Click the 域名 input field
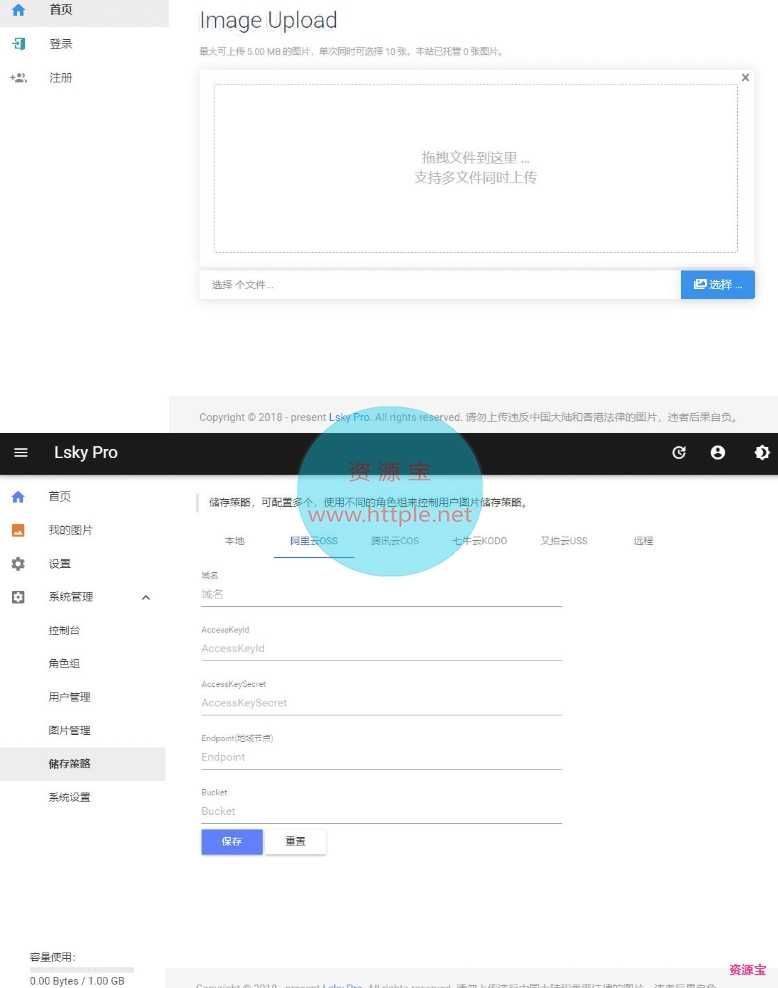This screenshot has width=778, height=988. click(x=381, y=594)
